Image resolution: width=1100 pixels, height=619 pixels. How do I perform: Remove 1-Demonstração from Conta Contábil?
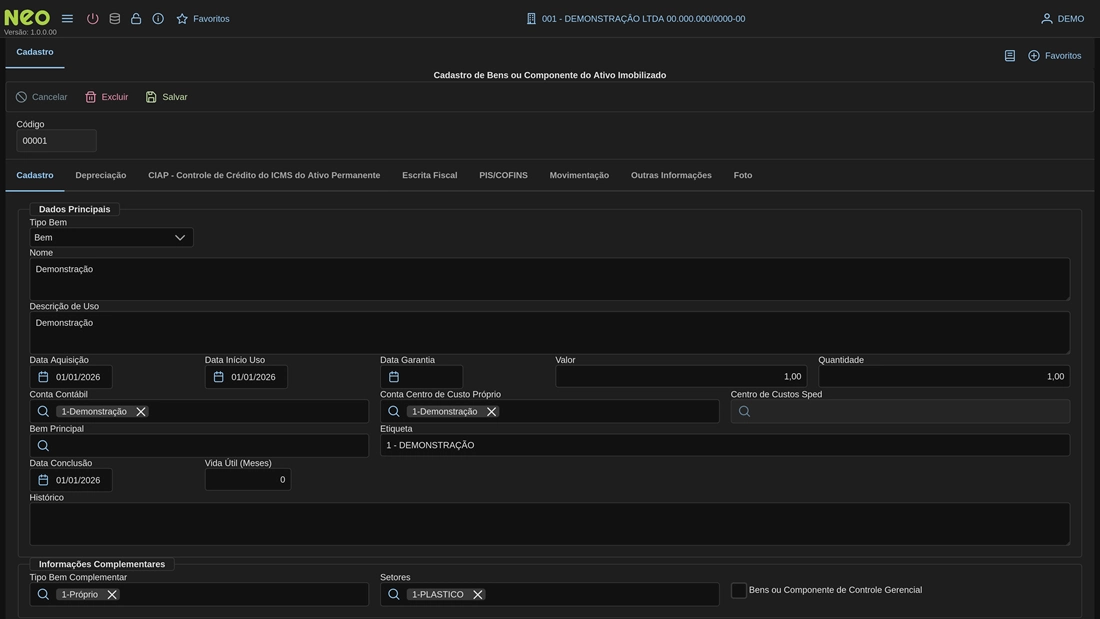[141, 412]
